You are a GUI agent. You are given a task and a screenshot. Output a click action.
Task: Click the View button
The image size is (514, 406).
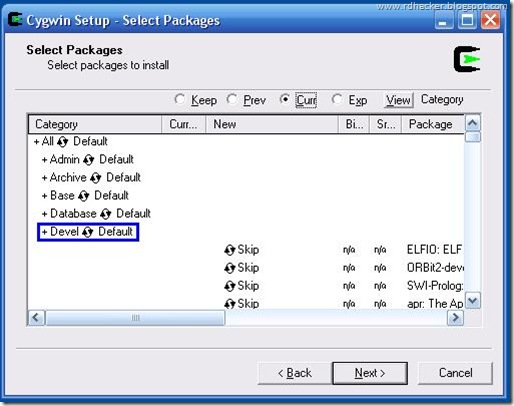[x=398, y=100]
